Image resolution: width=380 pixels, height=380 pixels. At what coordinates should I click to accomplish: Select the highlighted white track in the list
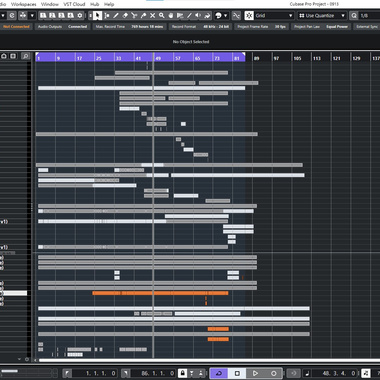[13, 293]
